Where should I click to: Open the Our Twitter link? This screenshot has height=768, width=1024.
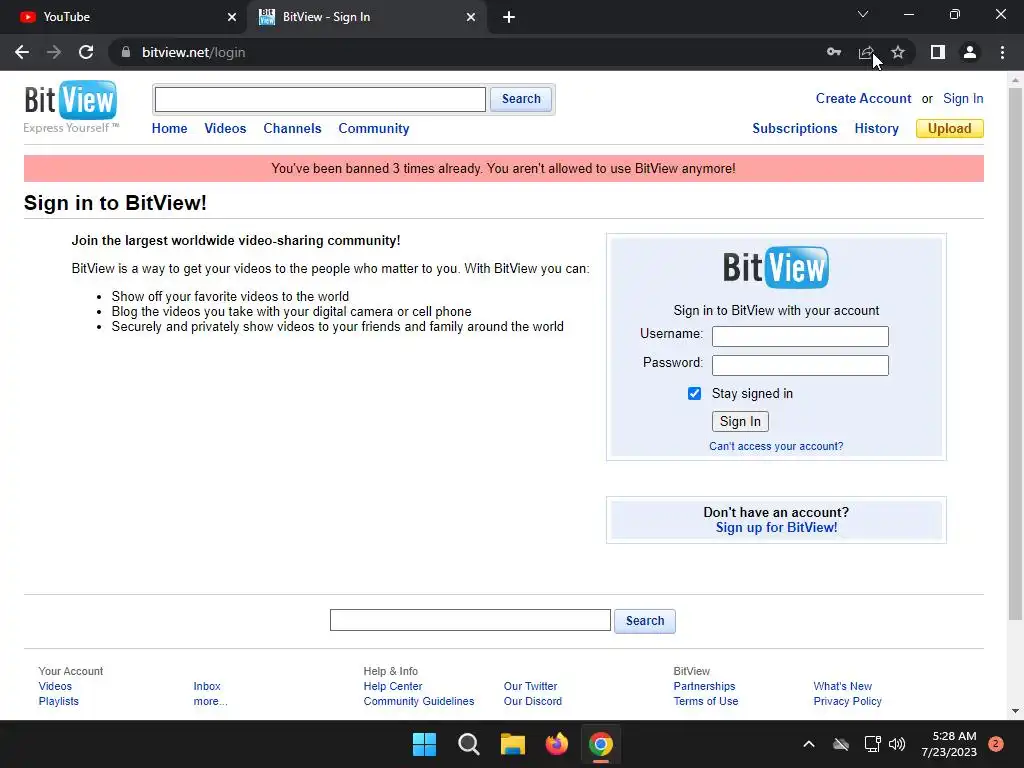click(530, 686)
